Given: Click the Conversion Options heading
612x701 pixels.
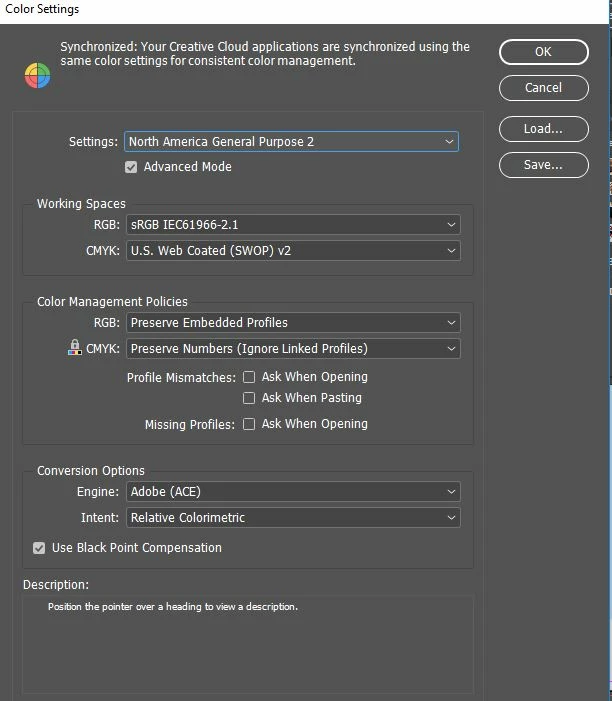Looking at the screenshot, I should (91, 471).
